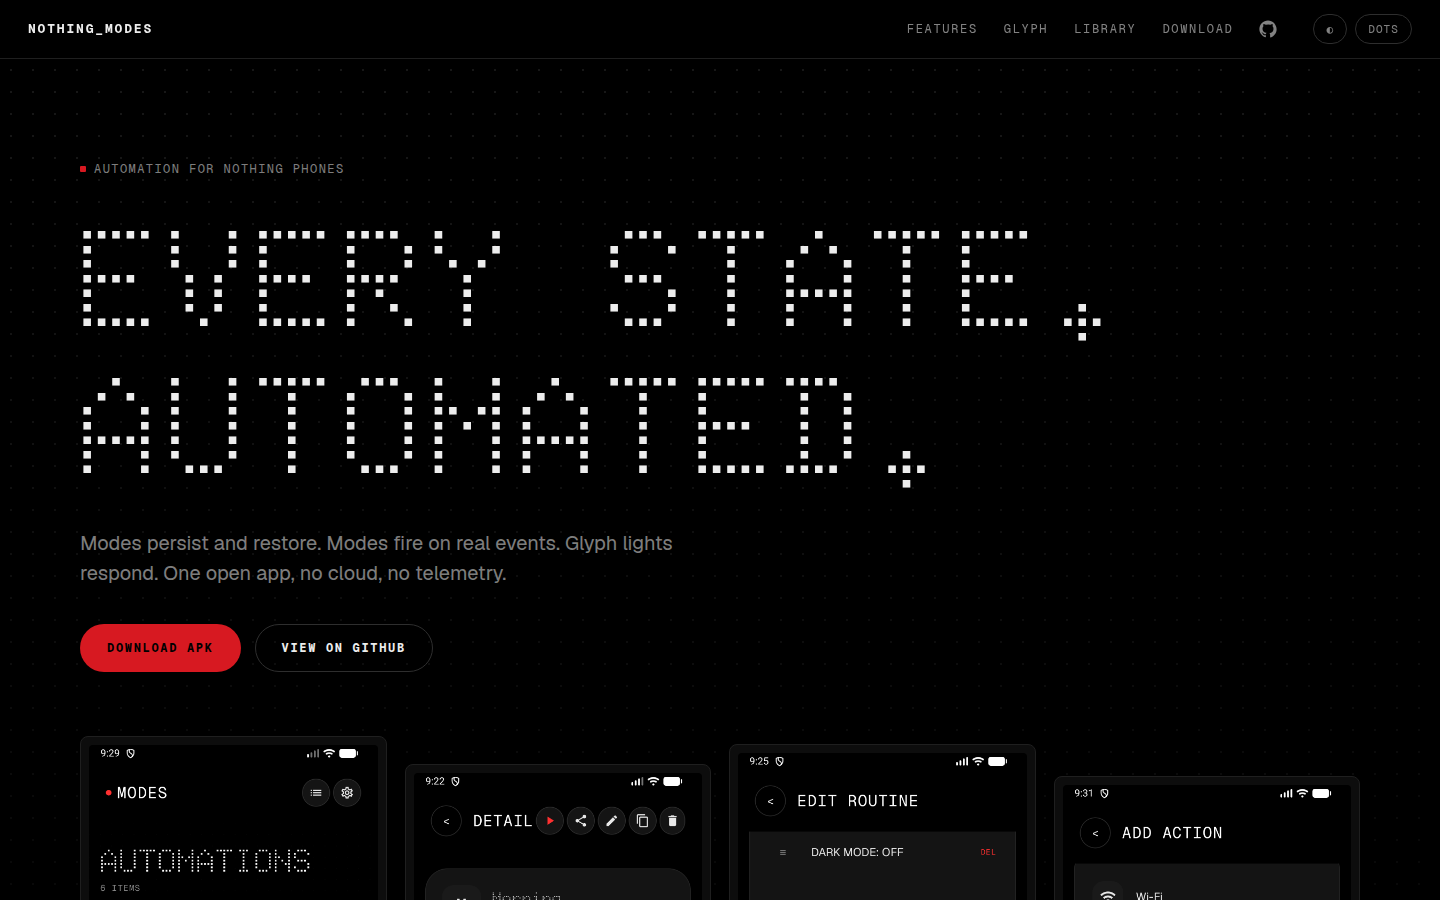Image resolution: width=1440 pixels, height=900 pixels.
Task: Click the red DEL label in Edit Routine
Action: tap(988, 853)
